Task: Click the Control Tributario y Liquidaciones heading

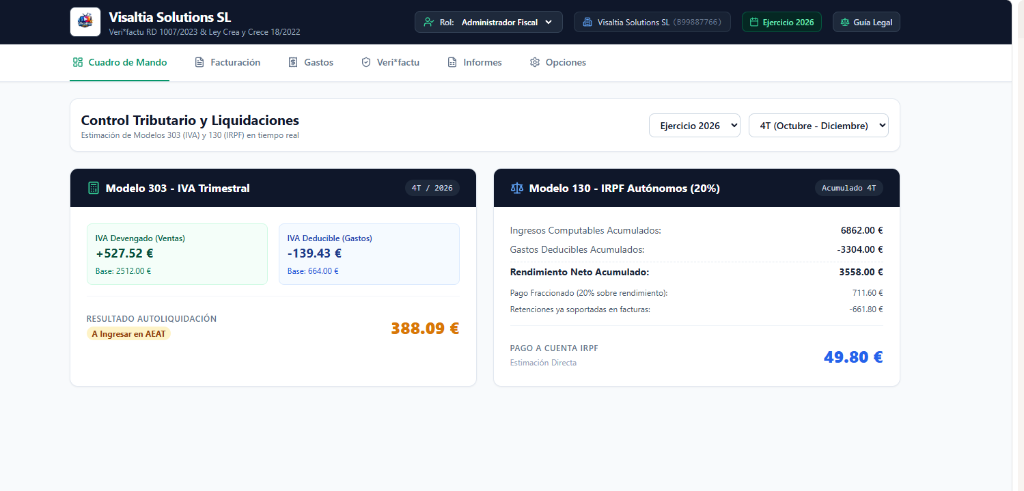Action: pyautogui.click(x=190, y=120)
